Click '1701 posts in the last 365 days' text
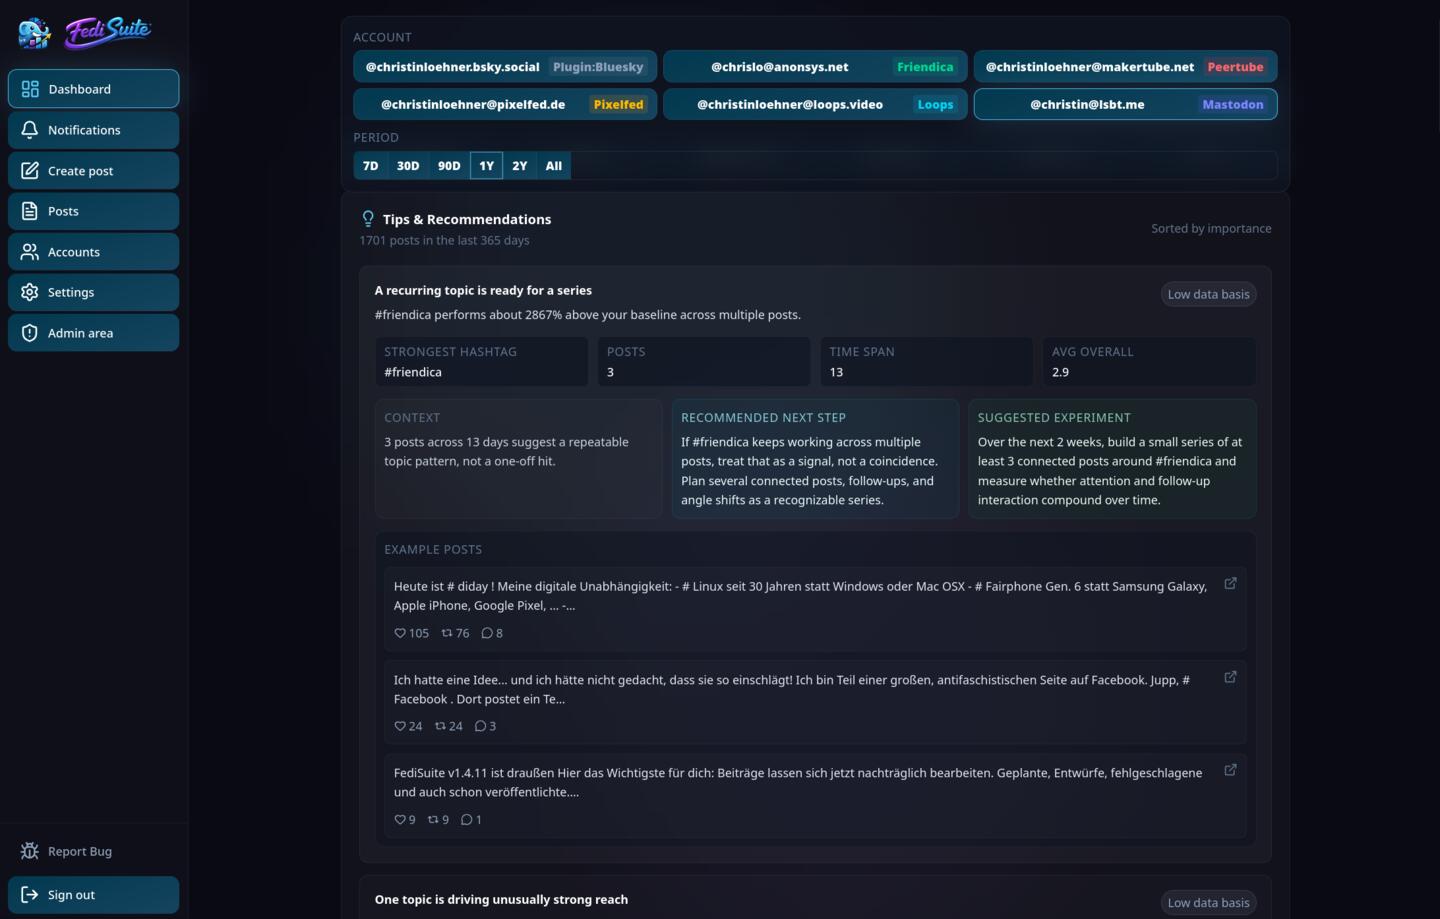The image size is (1440, 919). tap(445, 240)
